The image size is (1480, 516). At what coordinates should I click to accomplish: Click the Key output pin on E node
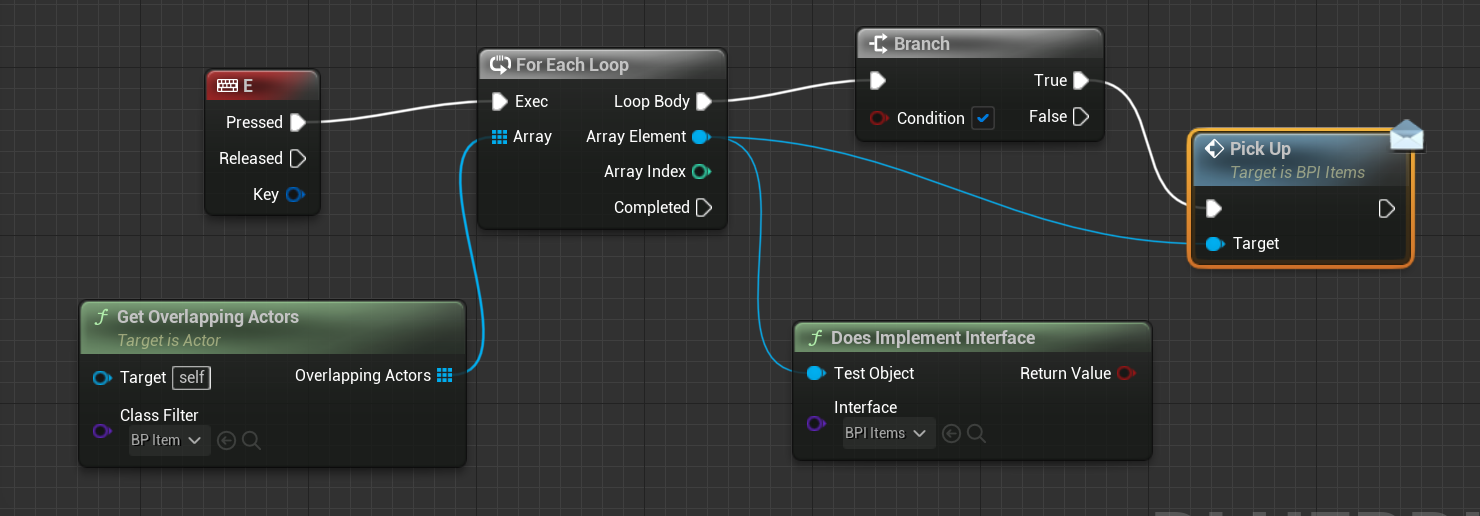point(295,194)
